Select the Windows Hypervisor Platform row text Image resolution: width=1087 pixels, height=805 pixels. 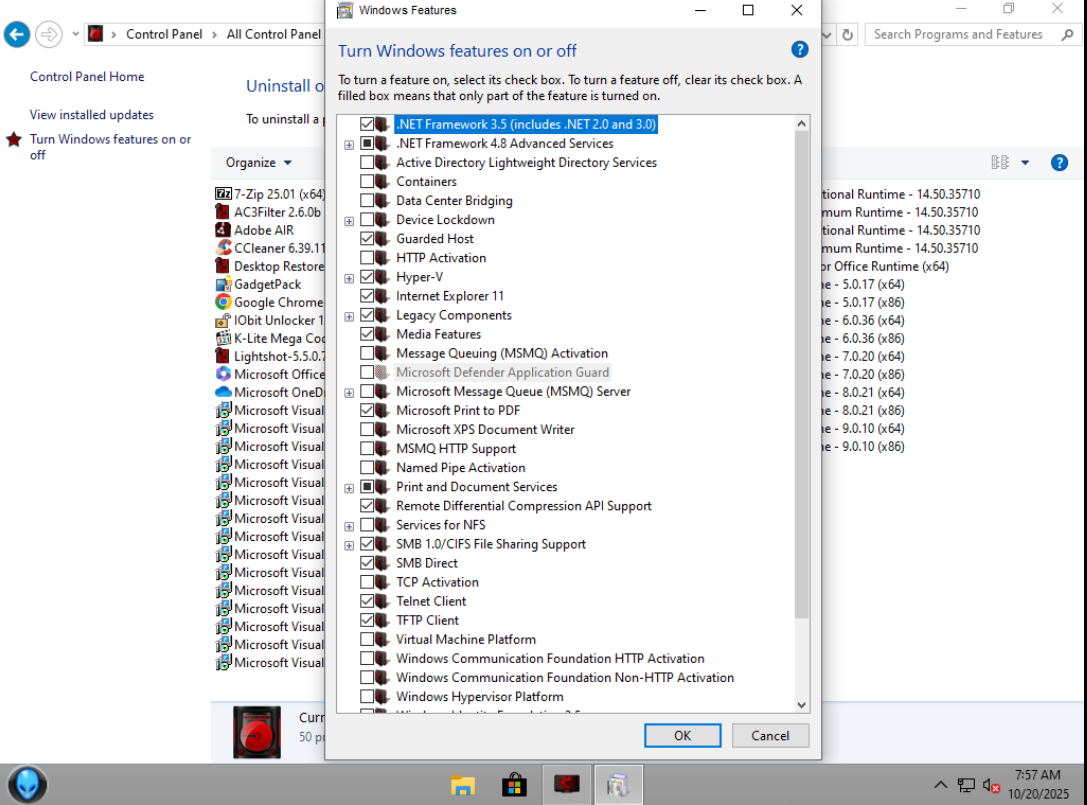click(x=480, y=696)
